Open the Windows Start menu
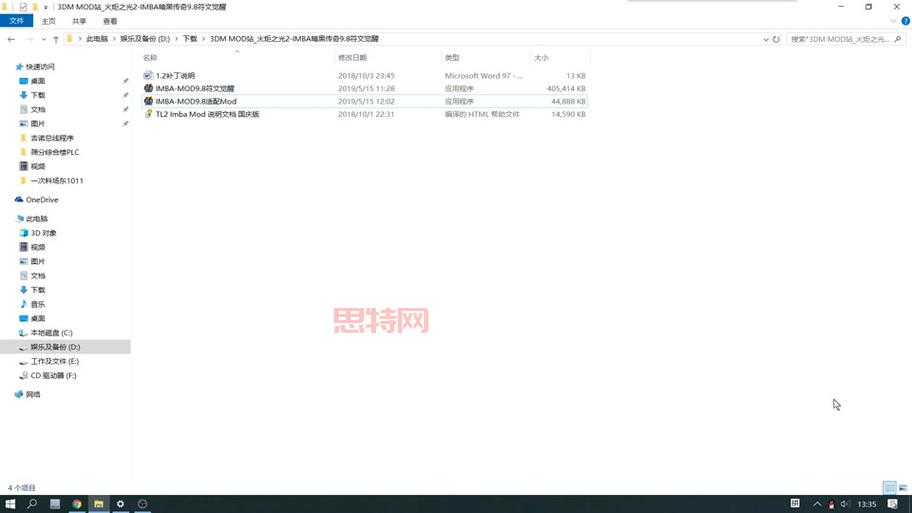 coord(10,504)
